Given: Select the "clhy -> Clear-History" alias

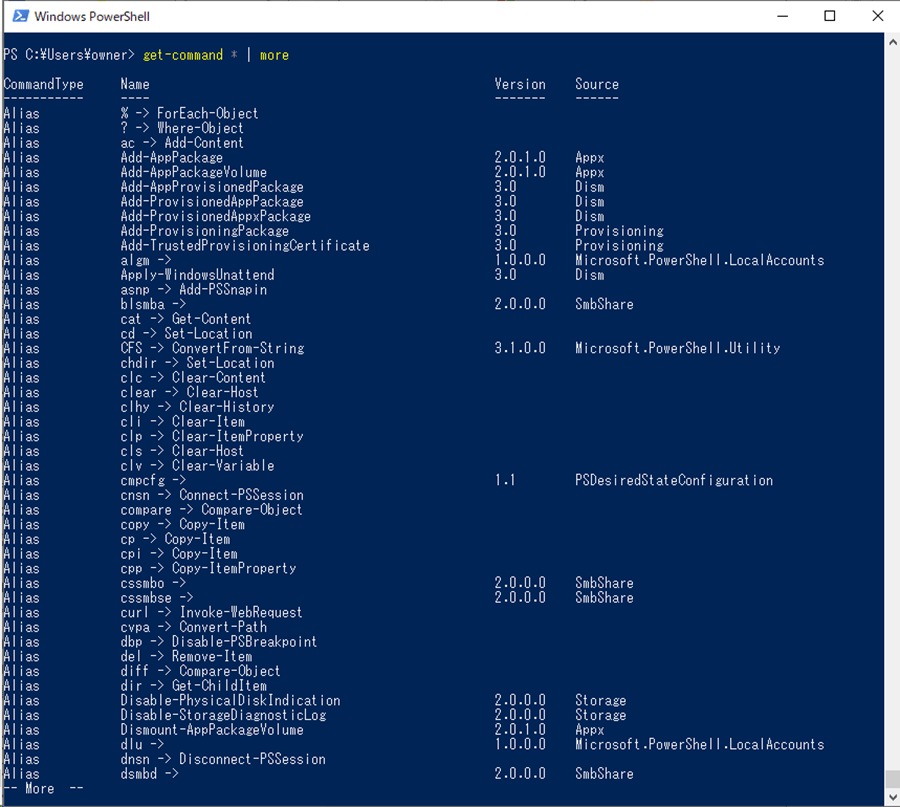Looking at the screenshot, I should (x=197, y=407).
